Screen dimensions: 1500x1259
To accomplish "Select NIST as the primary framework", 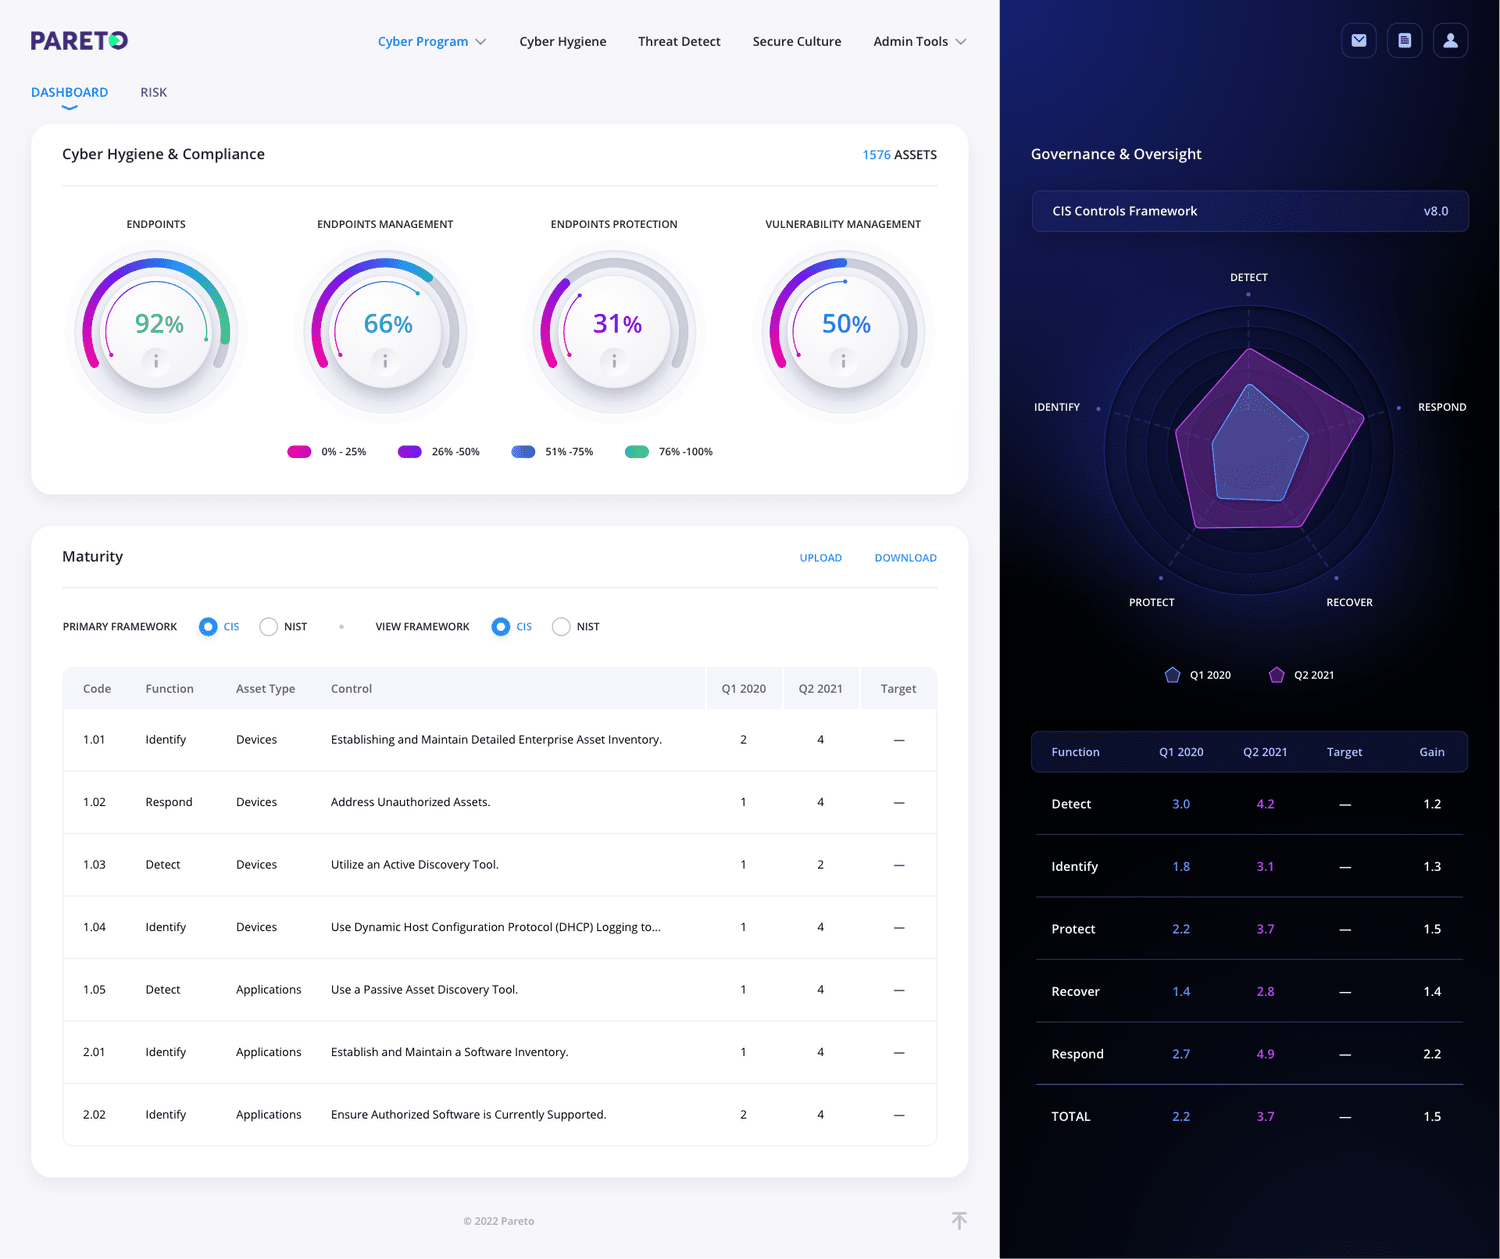I will (x=268, y=626).
